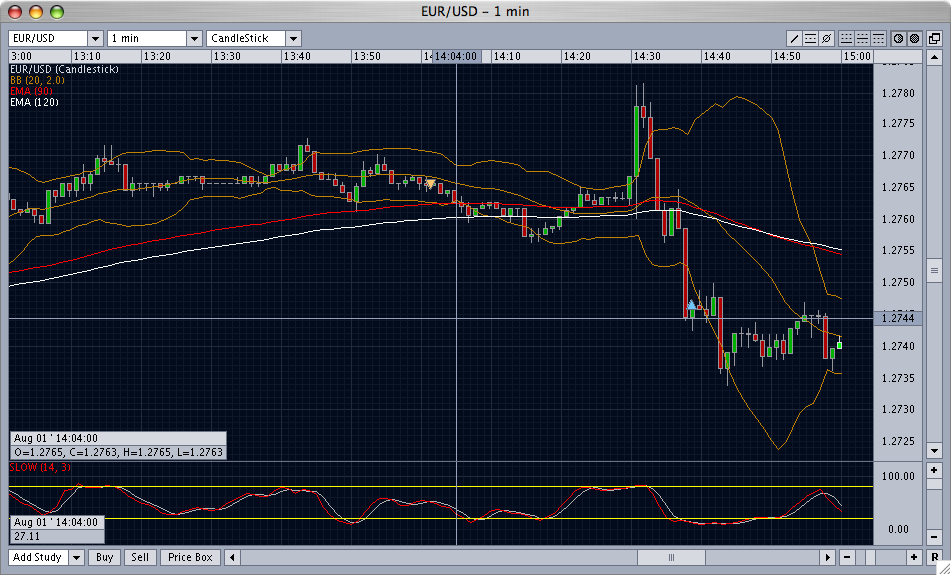Image resolution: width=951 pixels, height=575 pixels.
Task: Click the R reset button
Action: (x=934, y=557)
